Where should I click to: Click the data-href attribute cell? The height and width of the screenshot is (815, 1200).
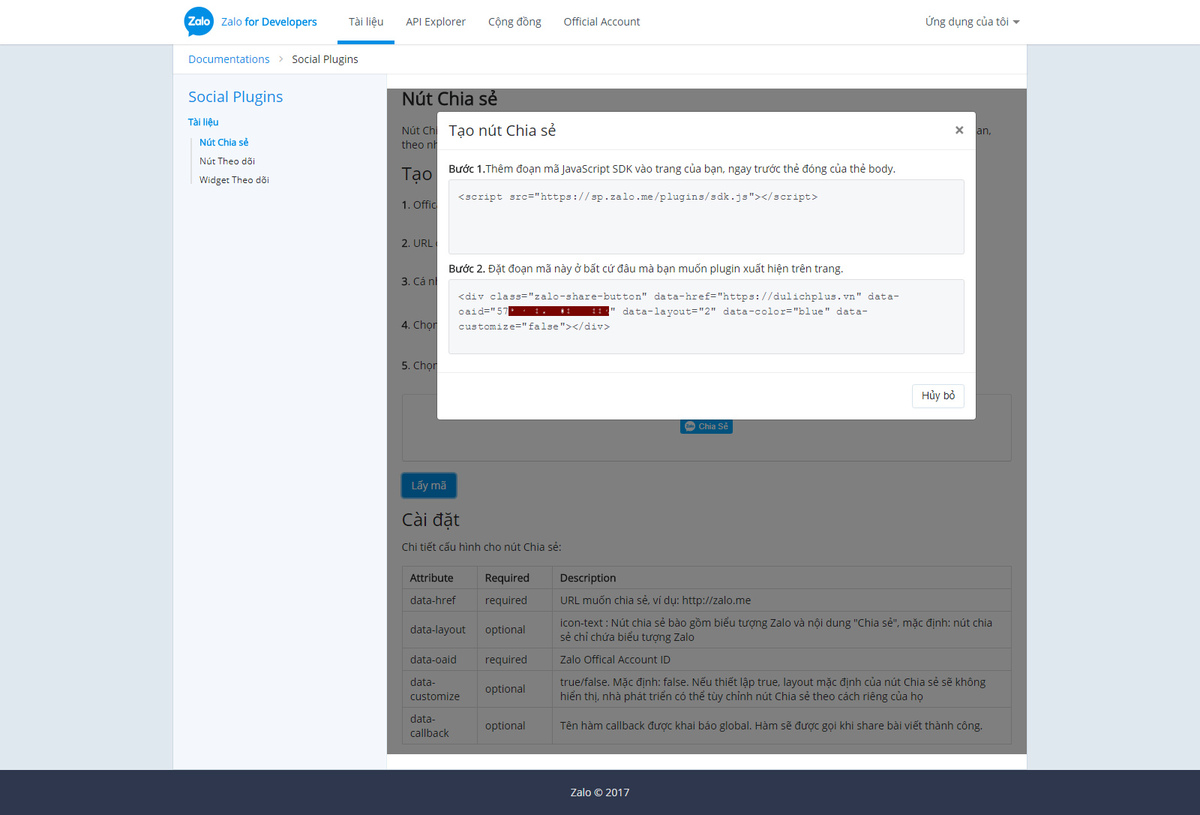point(440,600)
